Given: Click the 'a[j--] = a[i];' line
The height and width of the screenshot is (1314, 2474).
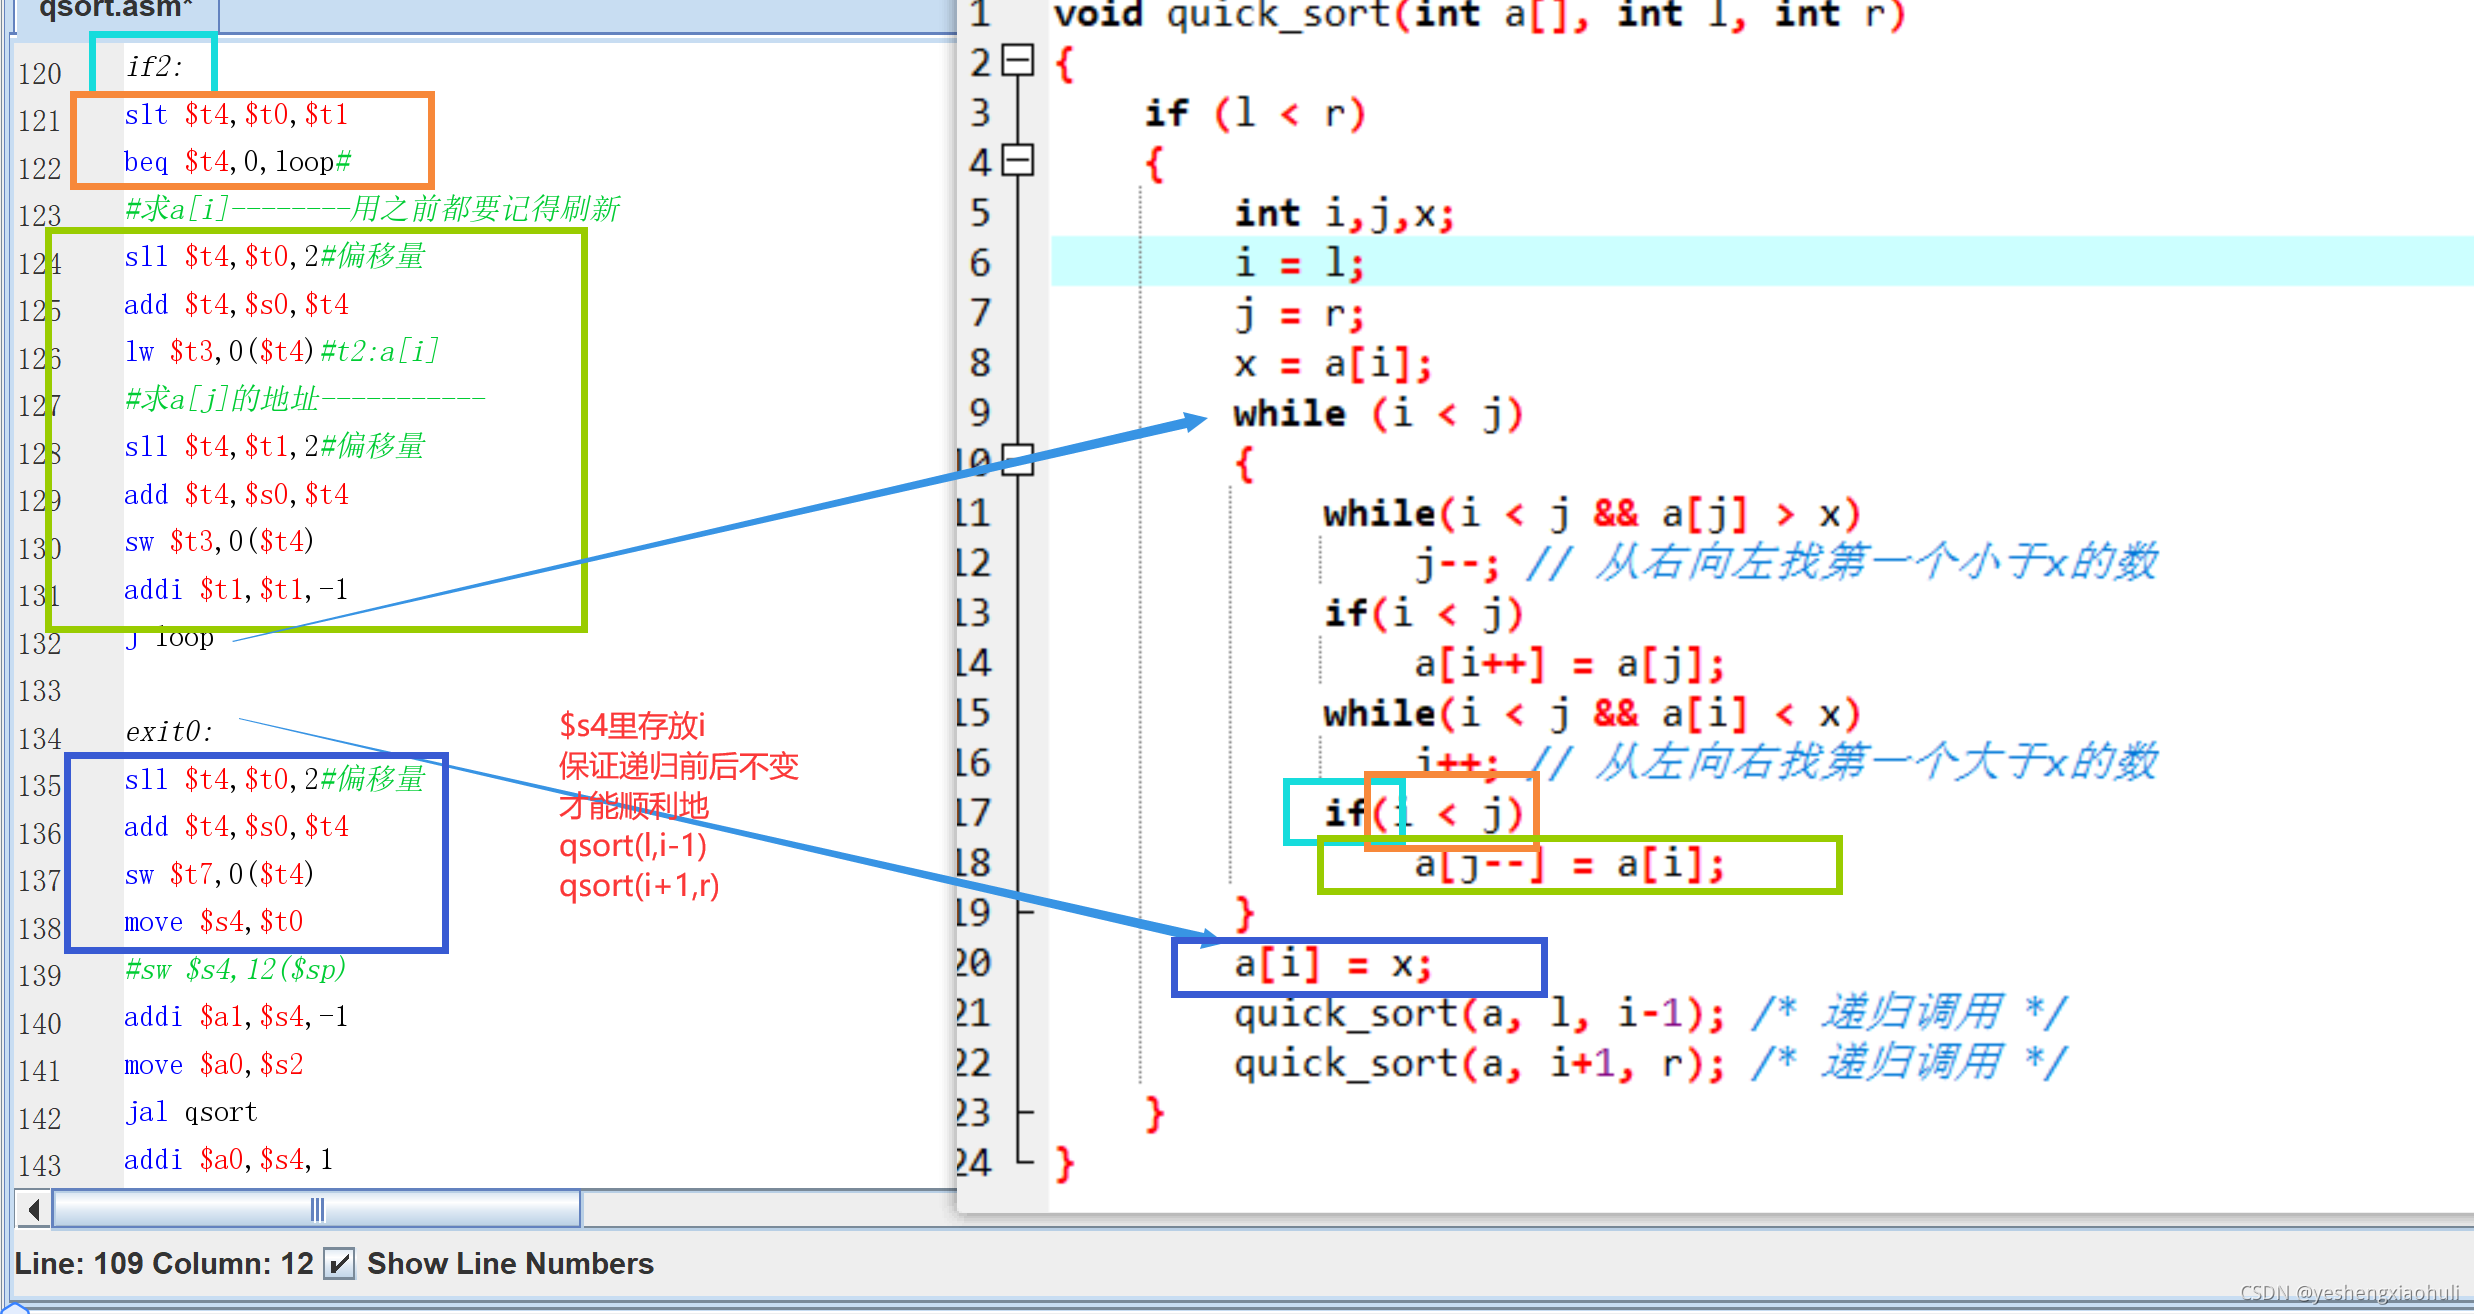Looking at the screenshot, I should coord(1570,864).
